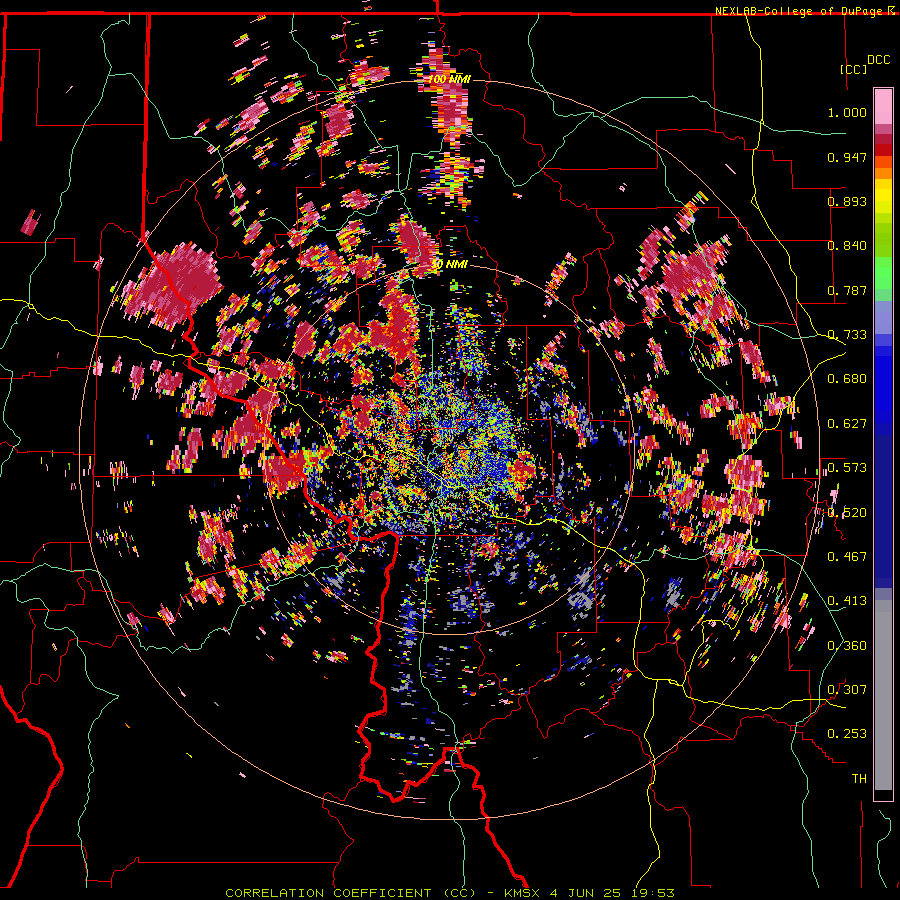Click the TH label at the legend bottom
This screenshot has width=900, height=900.
(859, 779)
